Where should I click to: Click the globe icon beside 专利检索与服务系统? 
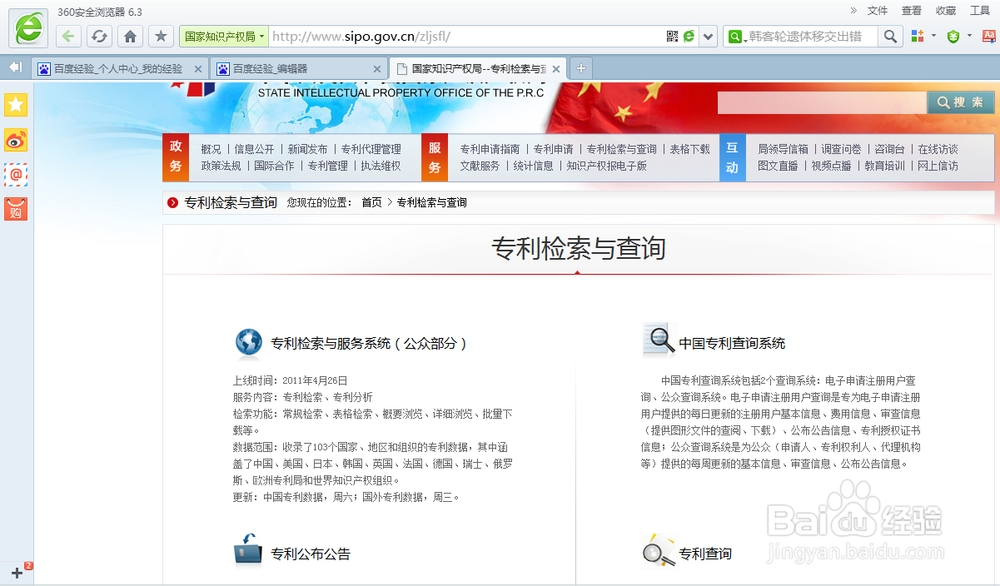coord(249,342)
